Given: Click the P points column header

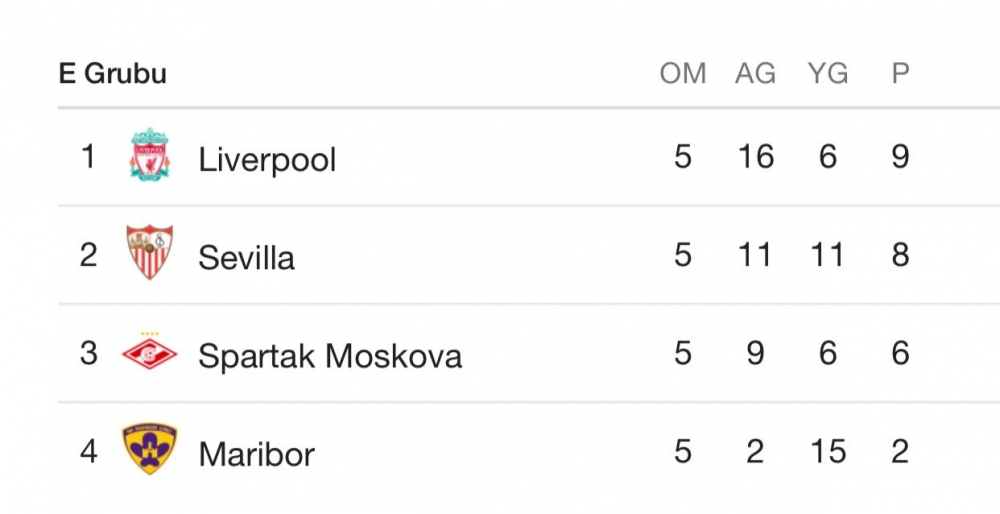Looking at the screenshot, I should coord(900,74).
